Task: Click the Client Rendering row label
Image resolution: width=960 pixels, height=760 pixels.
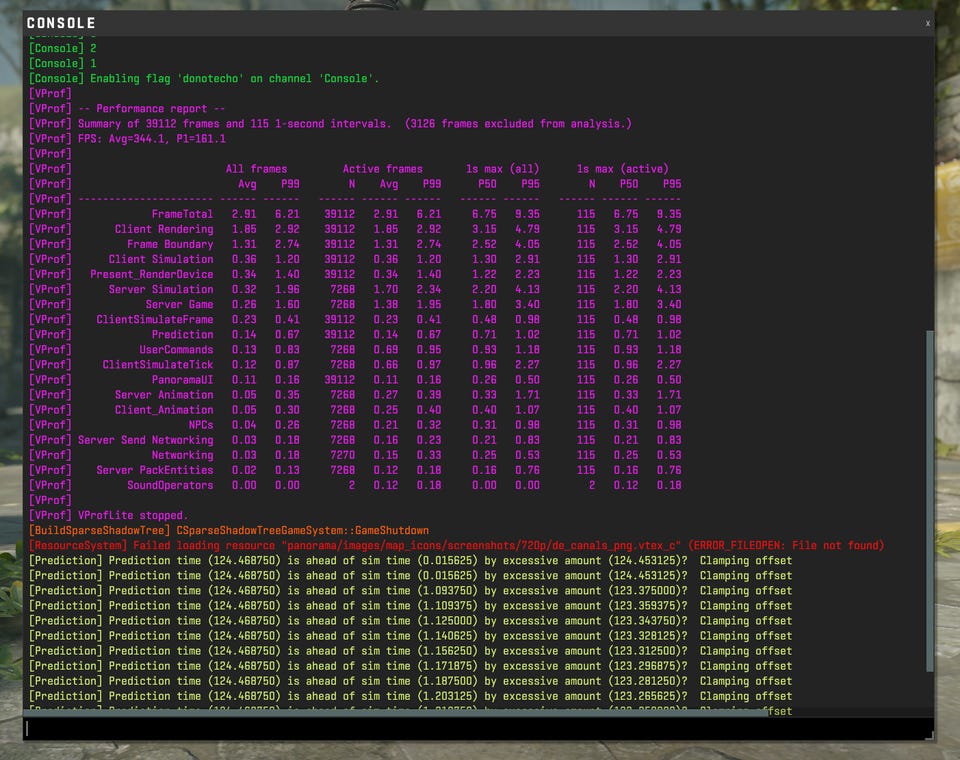Action: (x=164, y=229)
